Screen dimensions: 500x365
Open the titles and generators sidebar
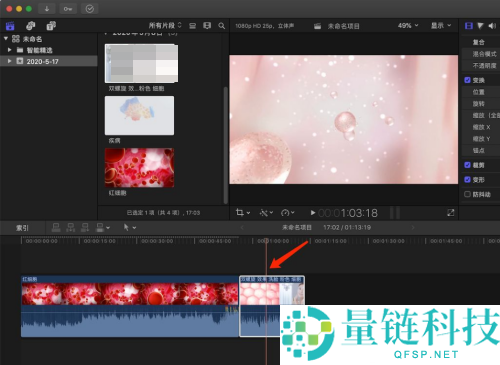(51, 26)
